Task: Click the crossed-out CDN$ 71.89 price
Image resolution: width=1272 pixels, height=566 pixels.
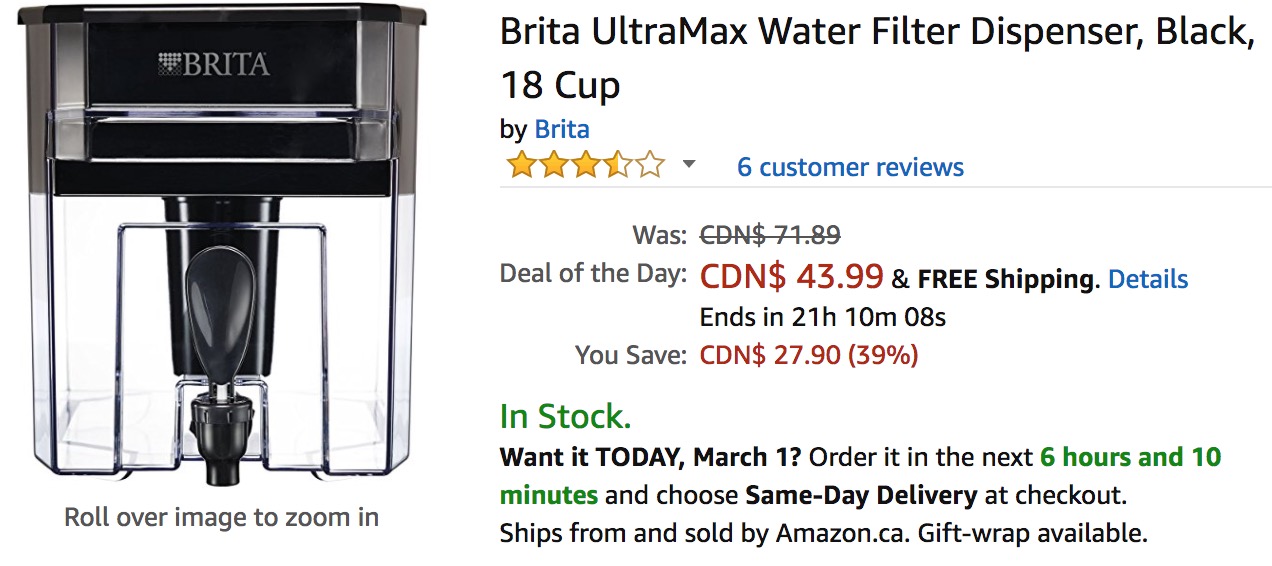Action: pos(770,235)
